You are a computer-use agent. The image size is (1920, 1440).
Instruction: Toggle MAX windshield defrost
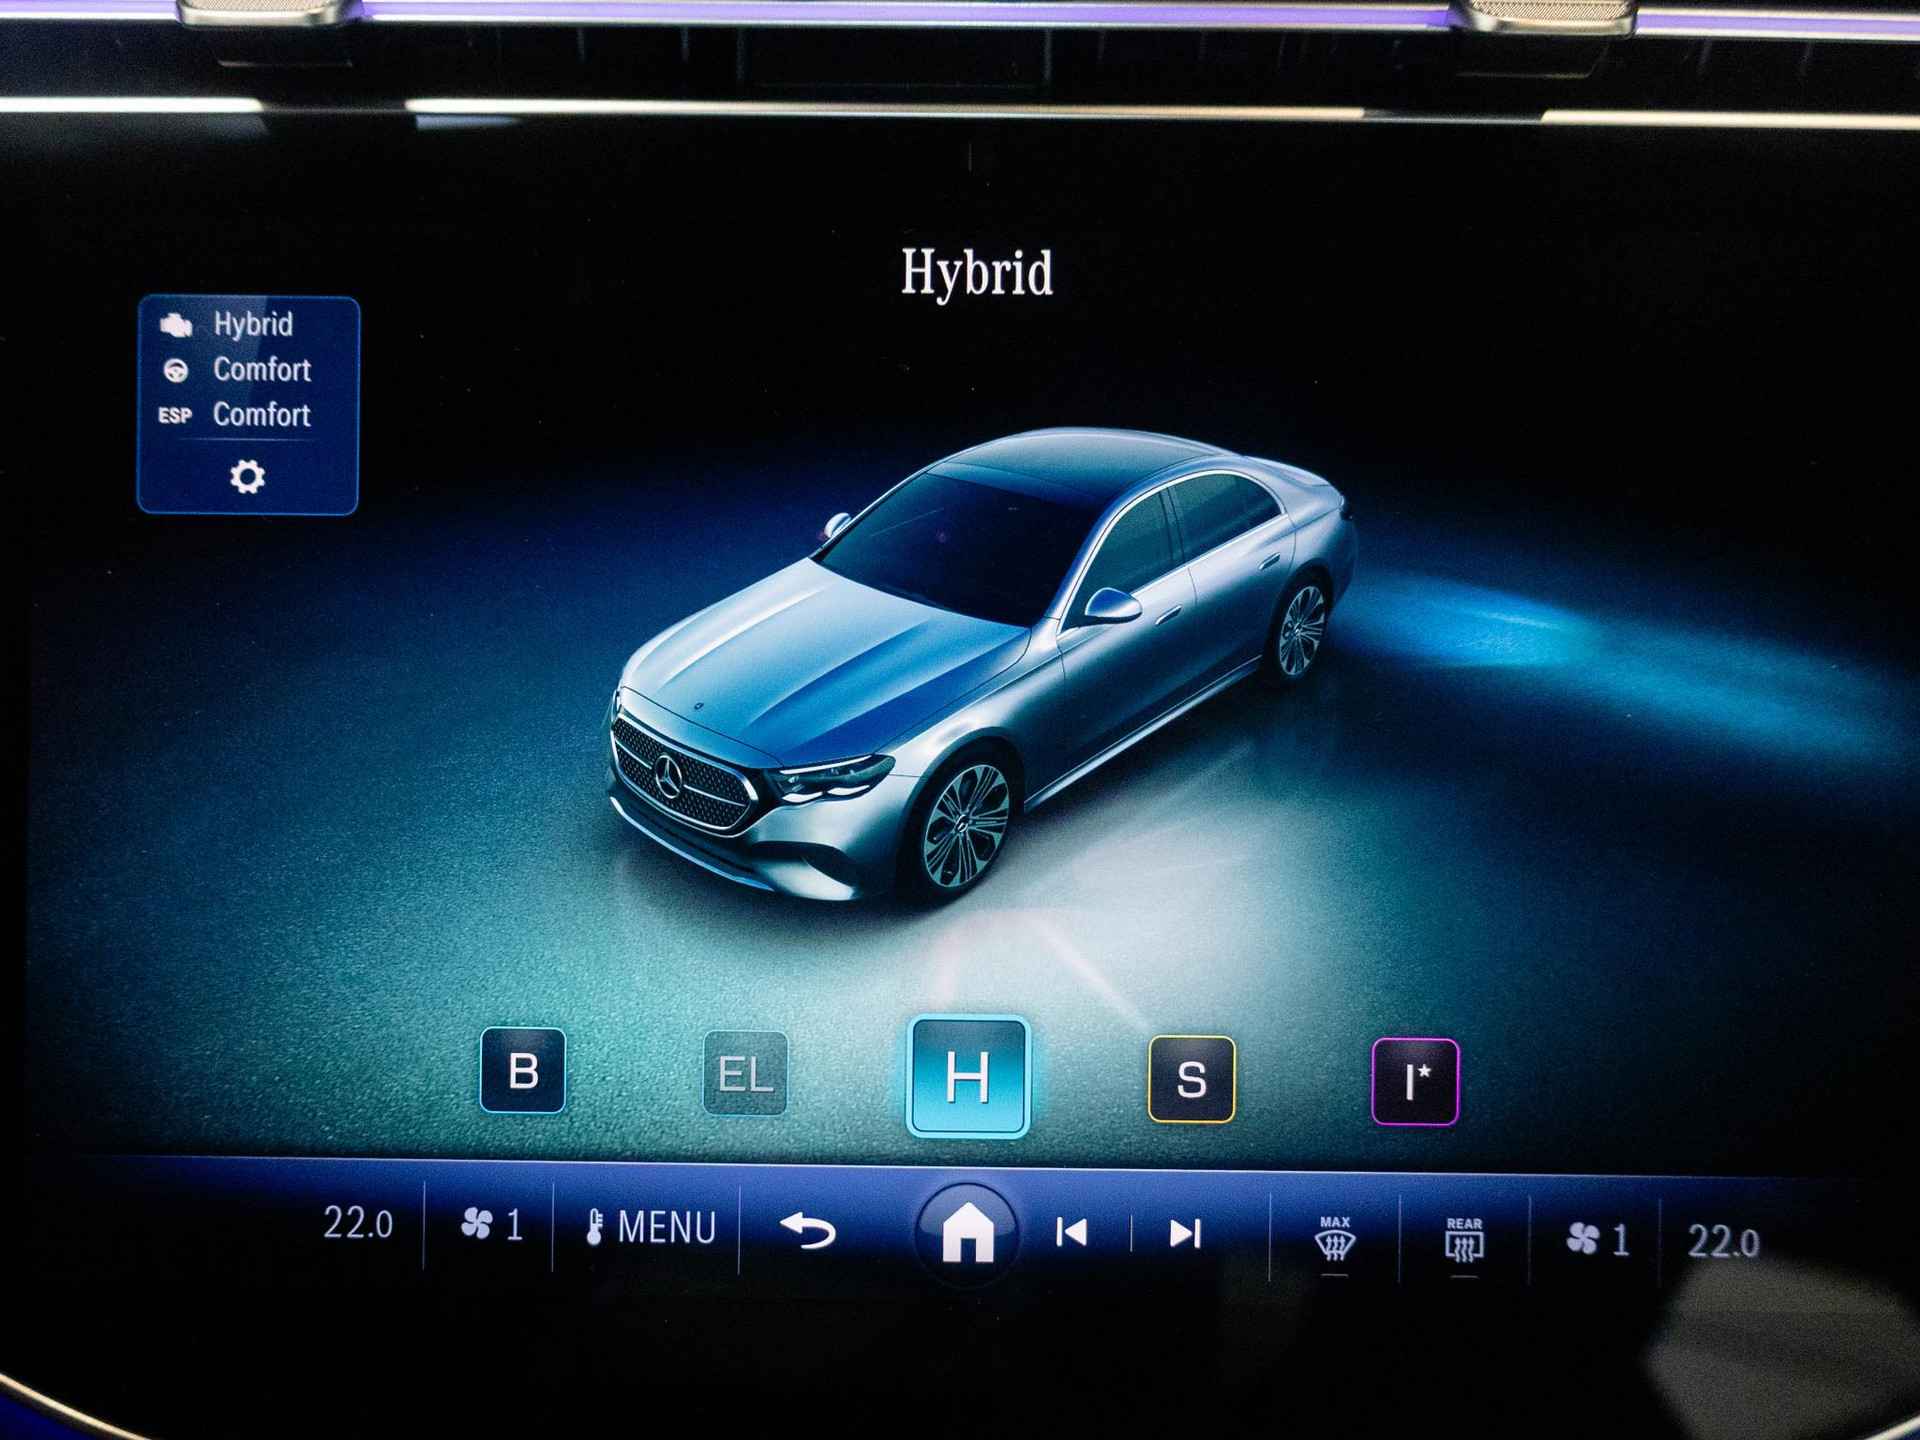(1335, 1239)
